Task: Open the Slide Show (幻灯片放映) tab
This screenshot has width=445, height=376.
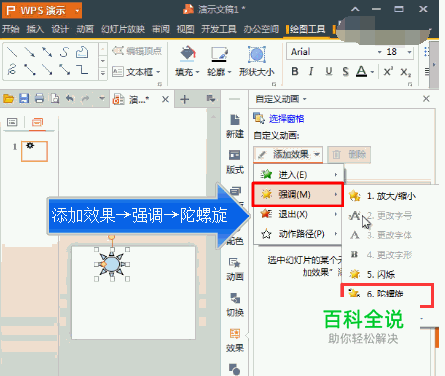Action: point(123,29)
